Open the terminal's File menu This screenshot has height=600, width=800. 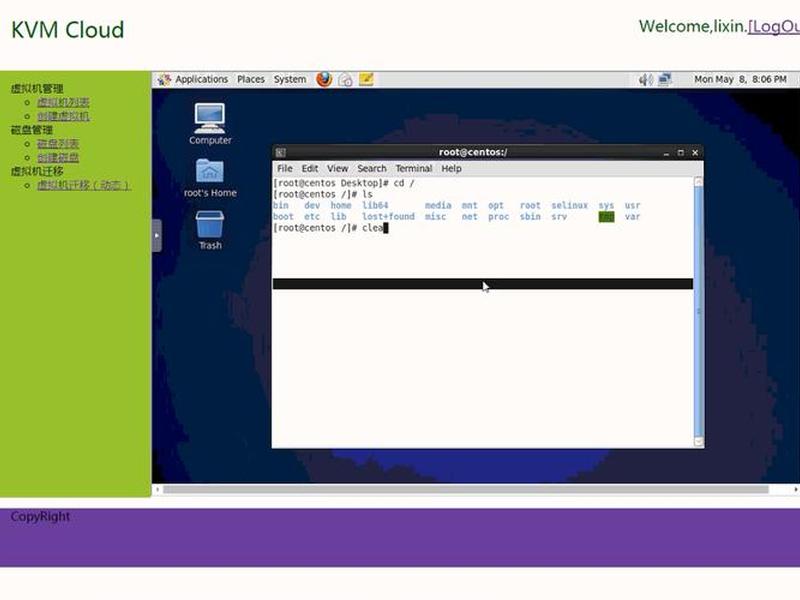pyautogui.click(x=285, y=168)
